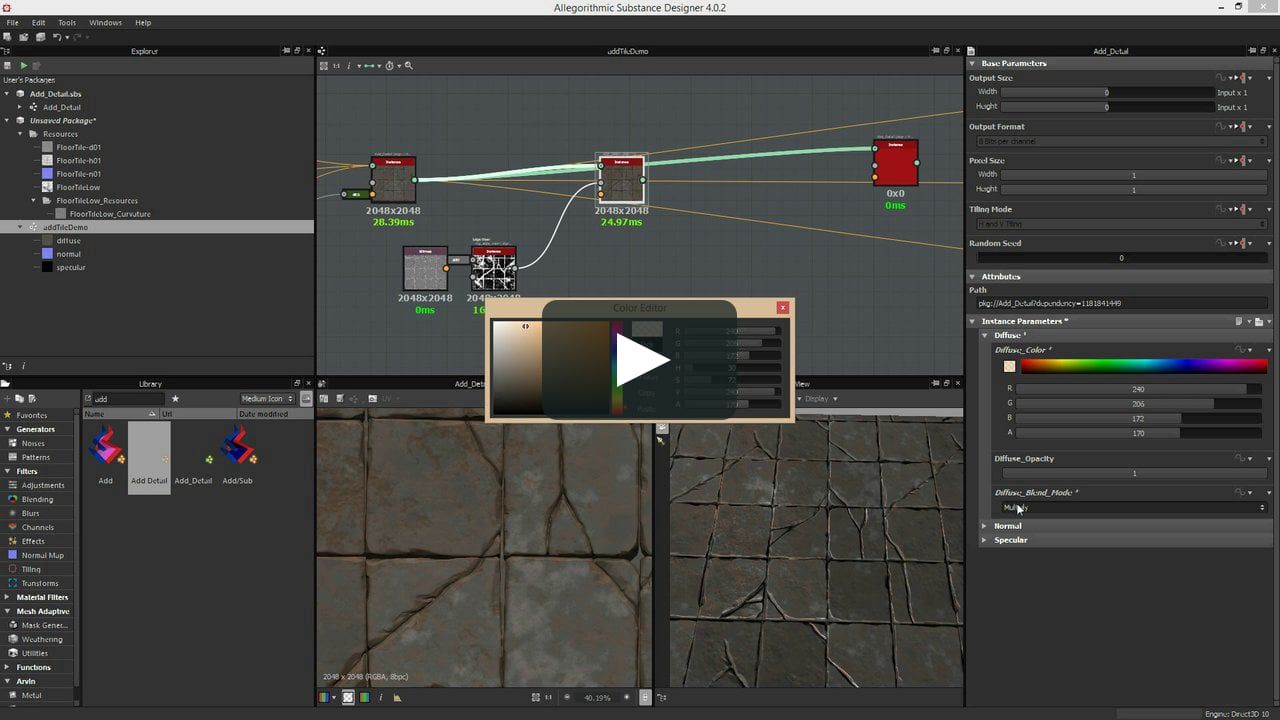Close the Color Editor dialog
This screenshot has height=720, width=1280.
coord(783,308)
